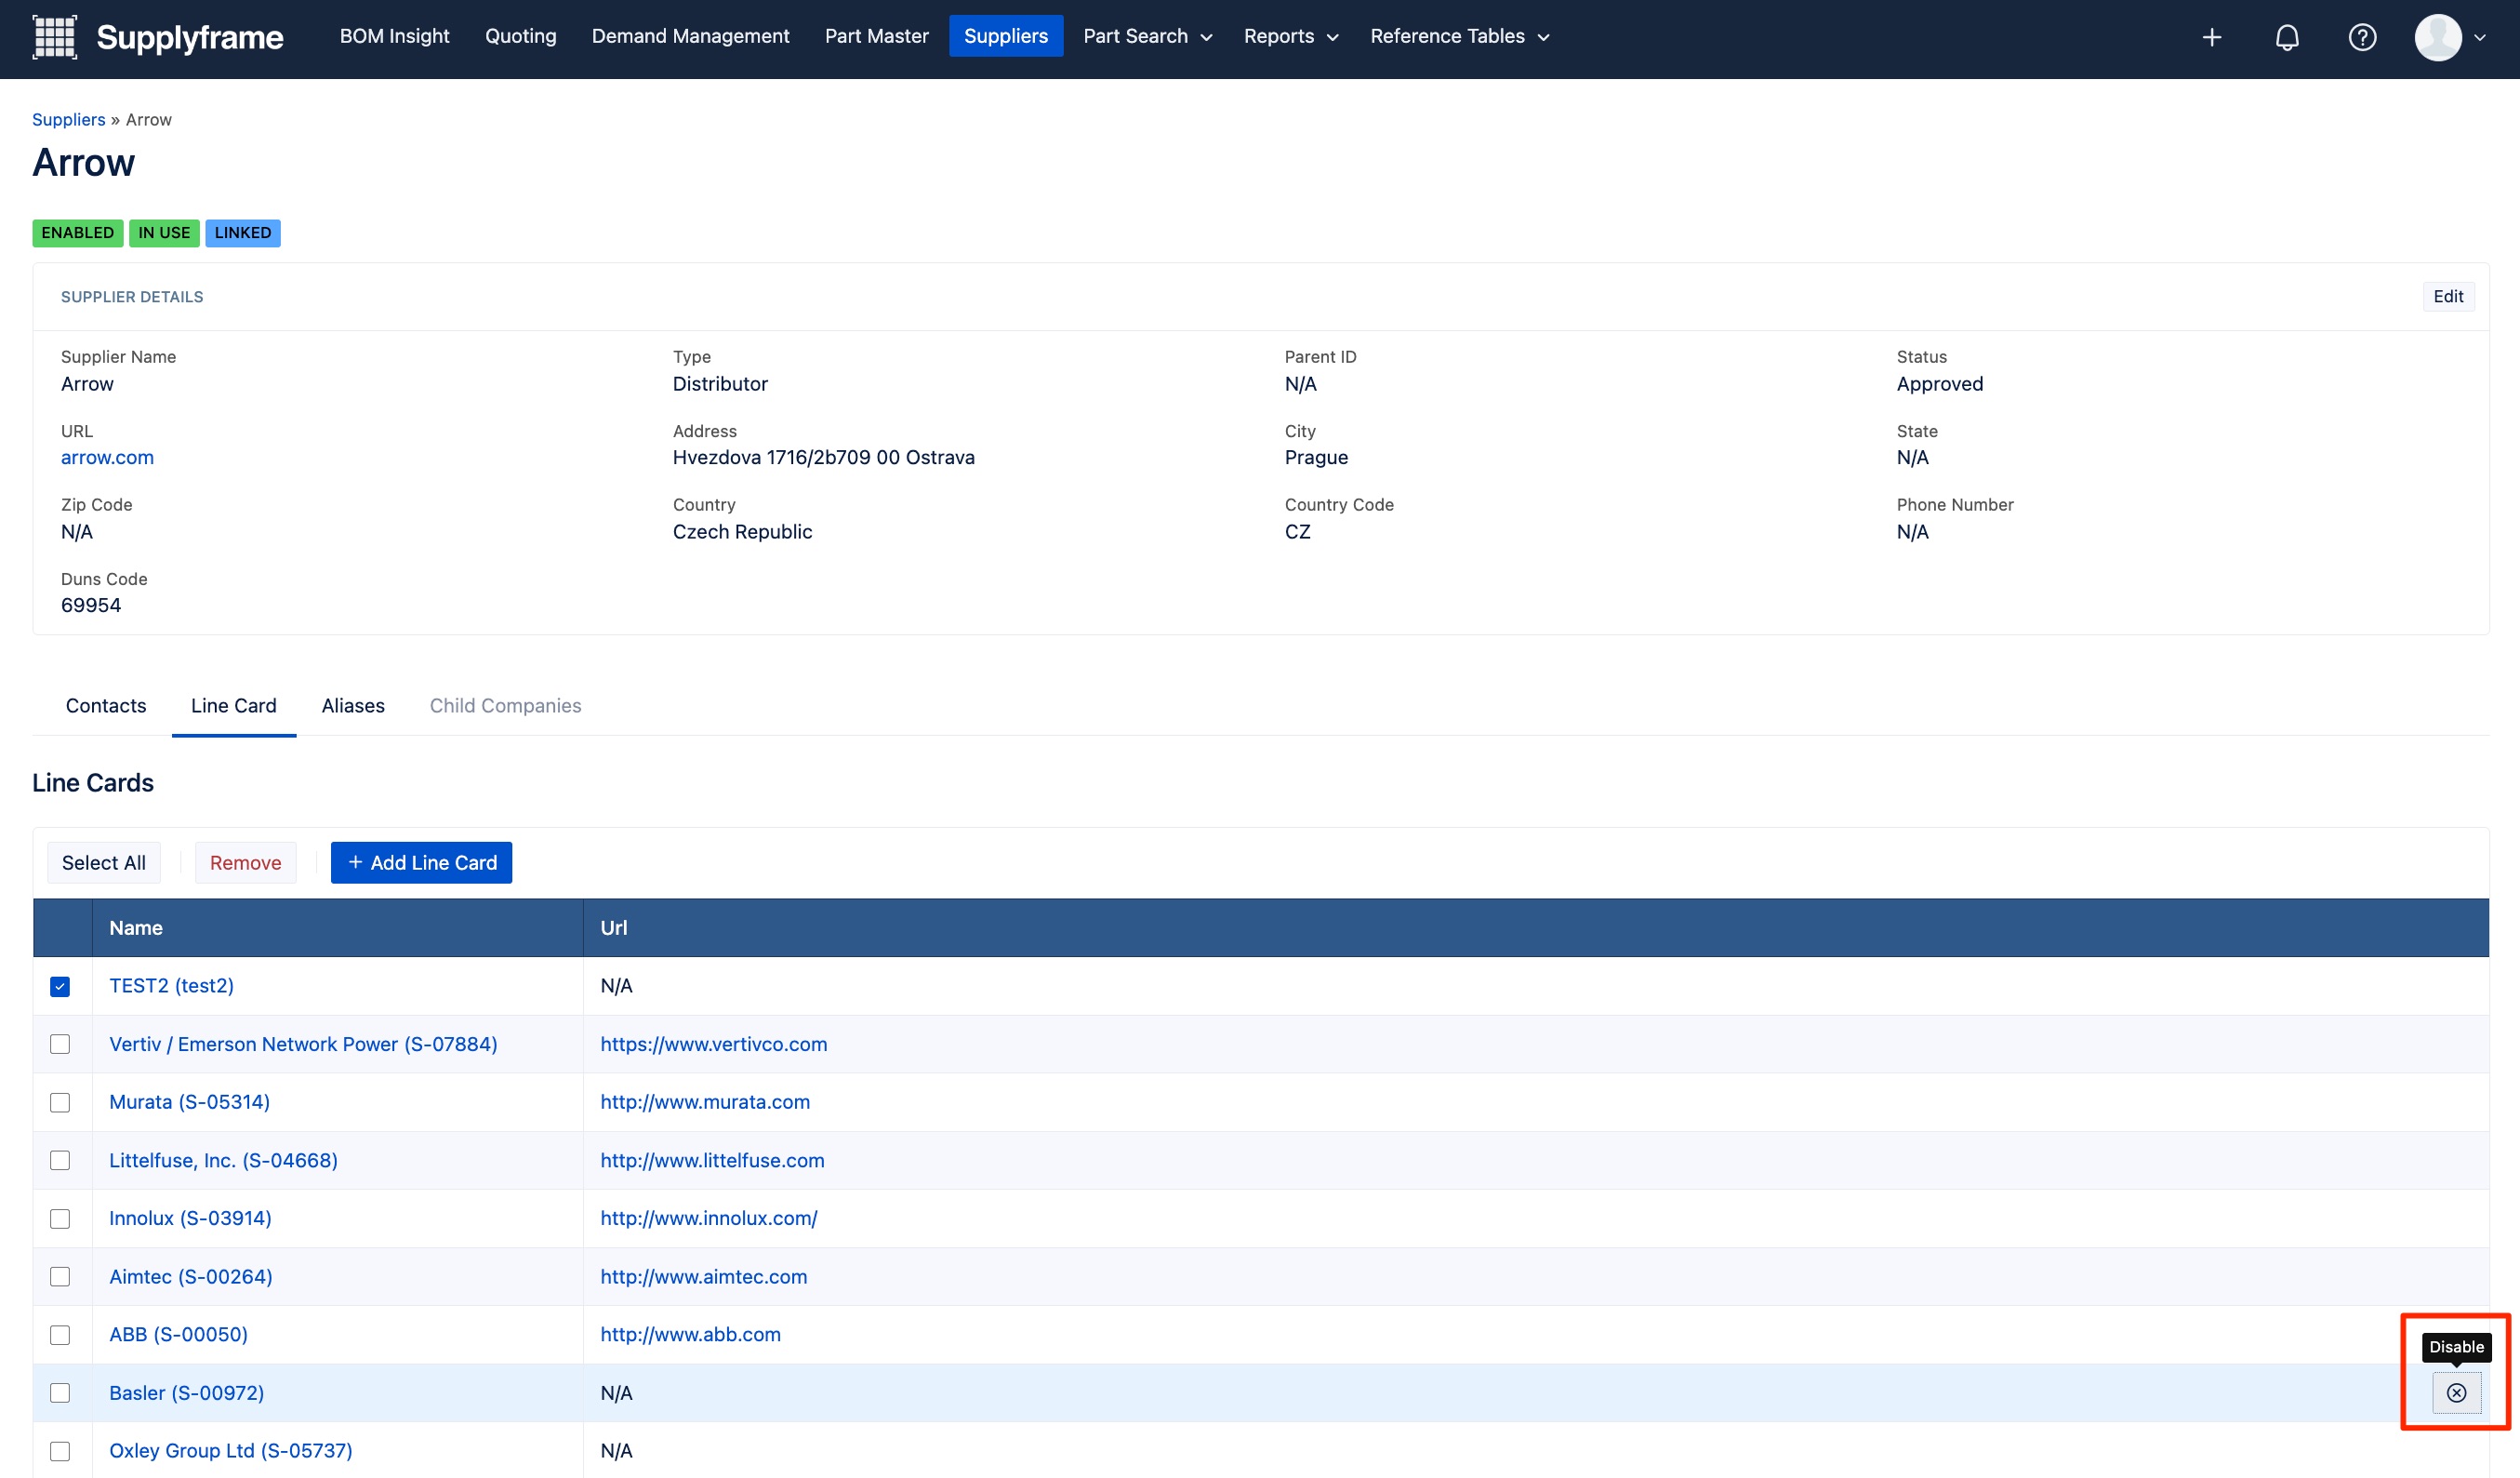
Task: Check the Basler (S-00972) checkbox
Action: [60, 1392]
